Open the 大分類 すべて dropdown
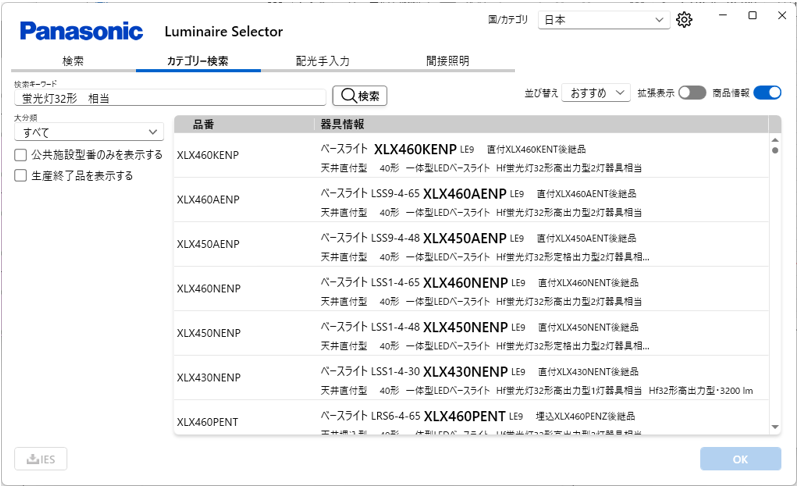797x487 pixels. coord(88,132)
